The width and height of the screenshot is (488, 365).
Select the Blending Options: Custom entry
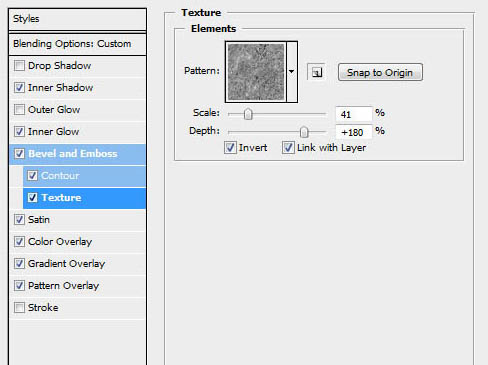(x=77, y=44)
